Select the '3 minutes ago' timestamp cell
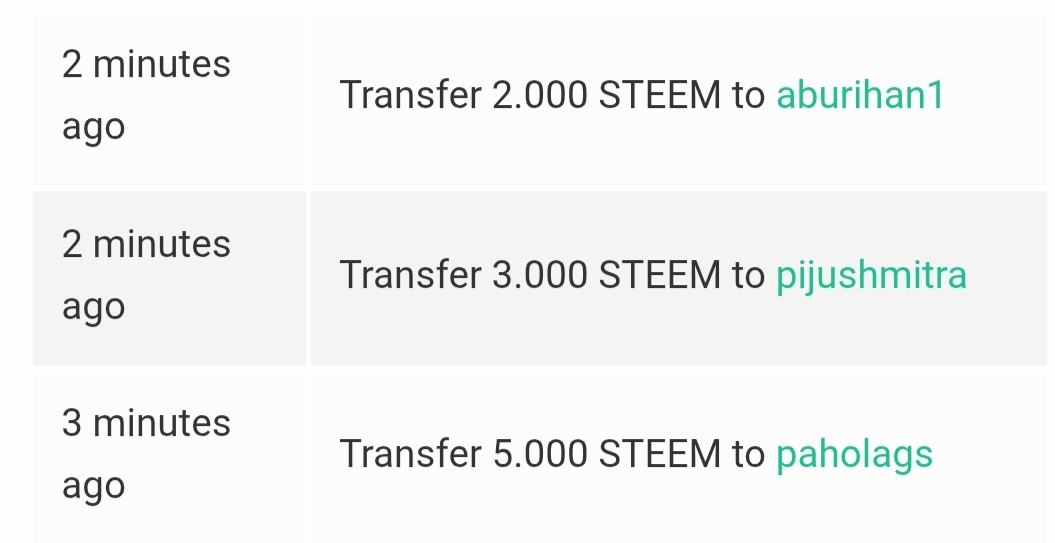 (x=170, y=456)
